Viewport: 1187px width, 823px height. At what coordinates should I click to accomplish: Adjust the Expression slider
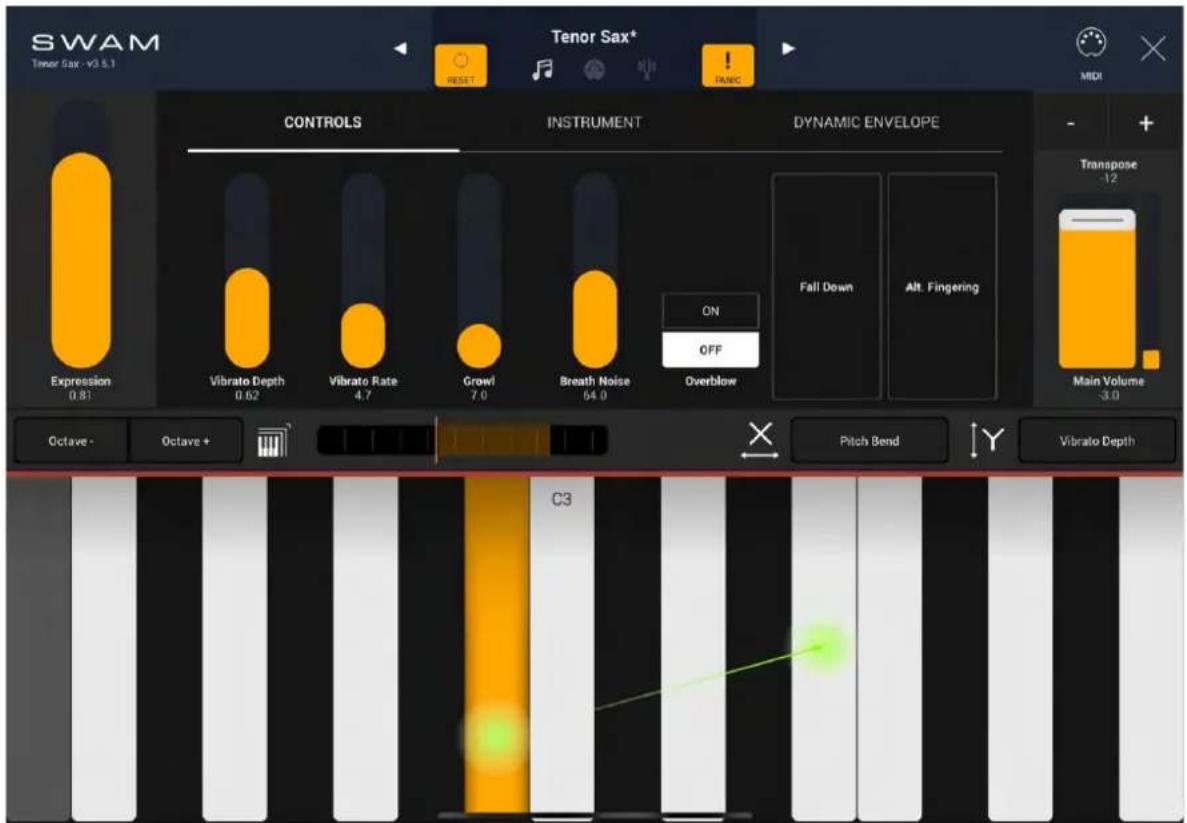click(81, 235)
